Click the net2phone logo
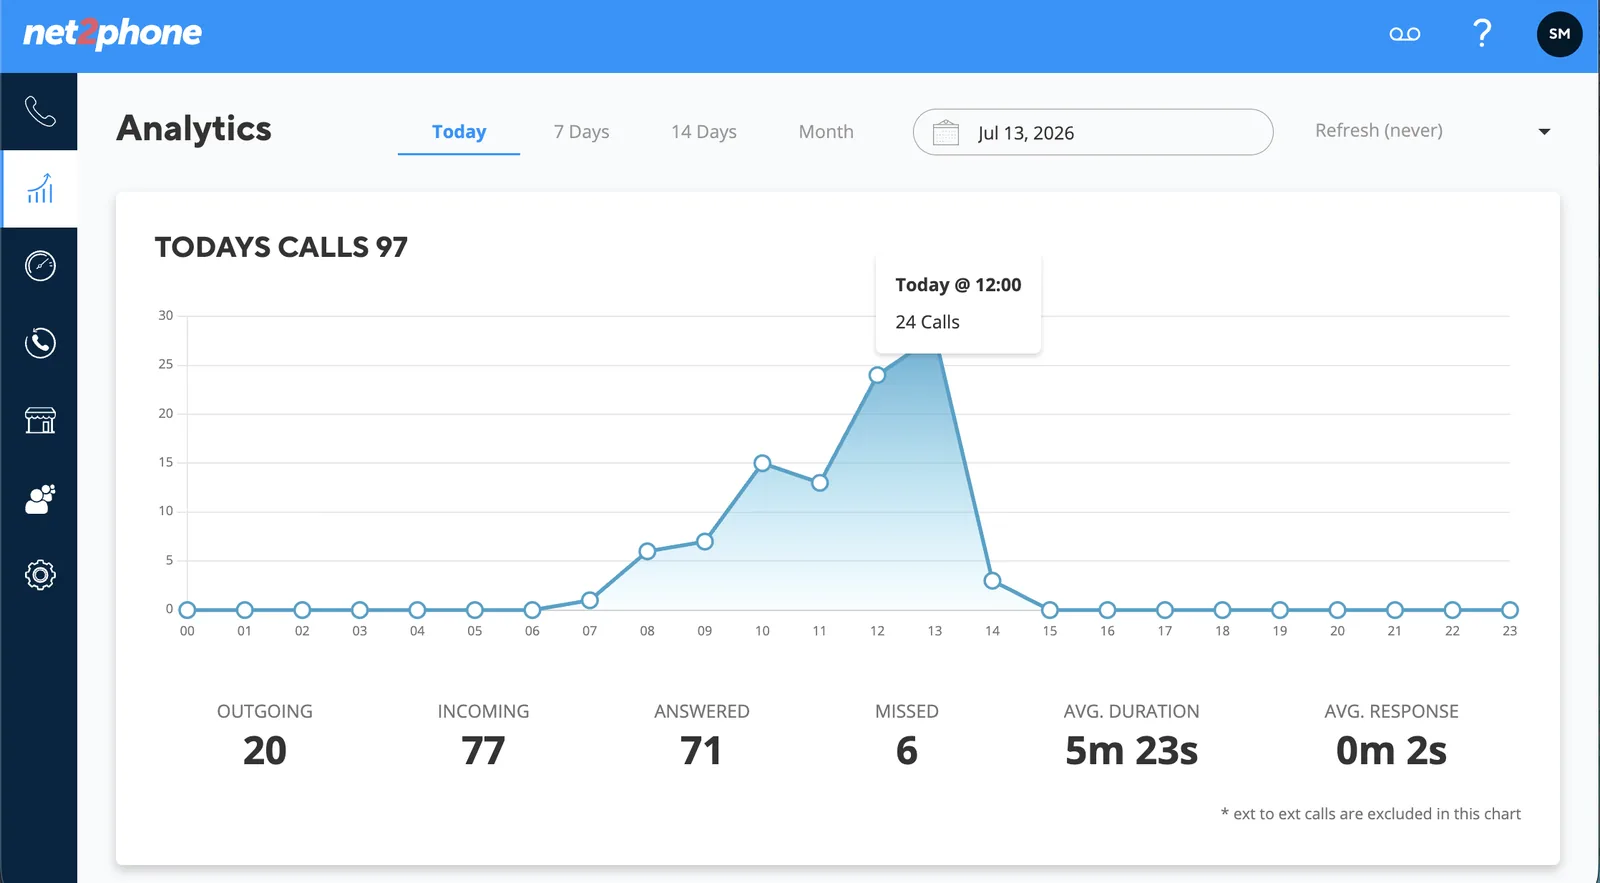 click(x=112, y=33)
